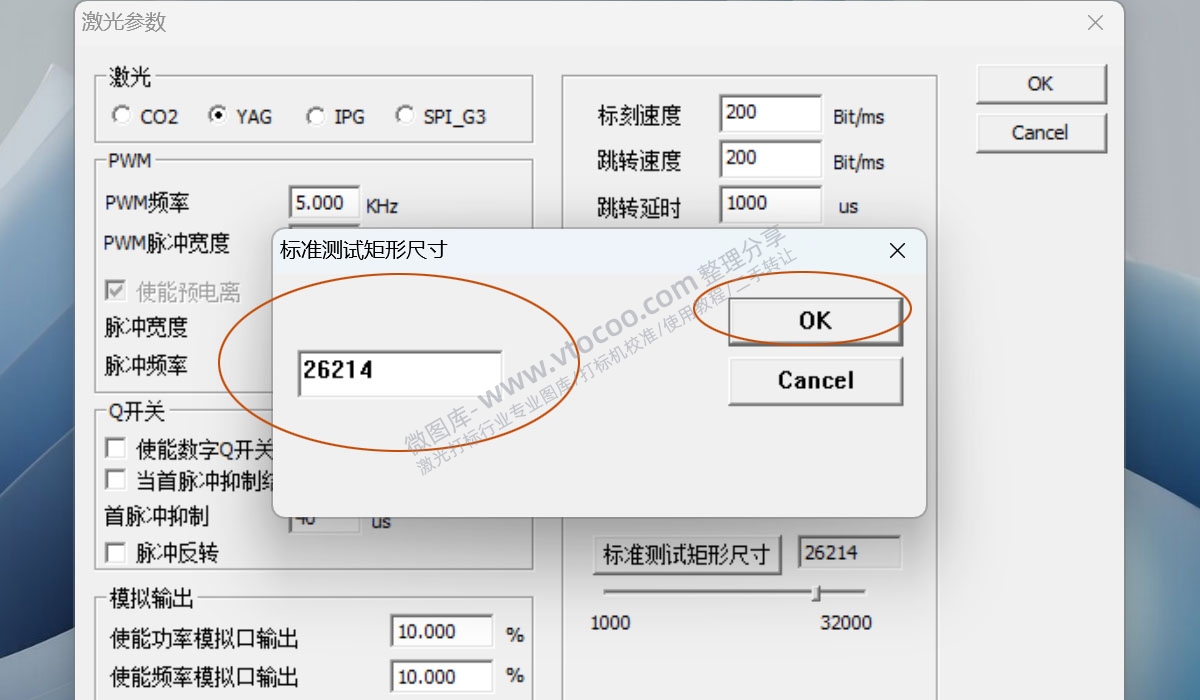Click the disabled 使能预电离 checkbox
Viewport: 1200px width, 700px height.
click(115, 290)
